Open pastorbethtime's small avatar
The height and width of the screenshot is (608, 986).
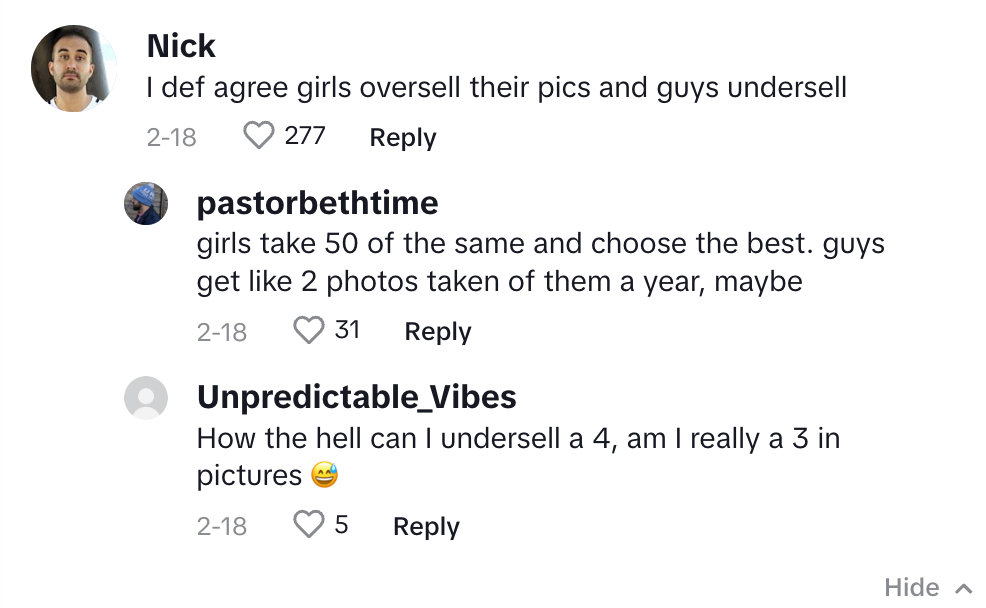tap(145, 204)
